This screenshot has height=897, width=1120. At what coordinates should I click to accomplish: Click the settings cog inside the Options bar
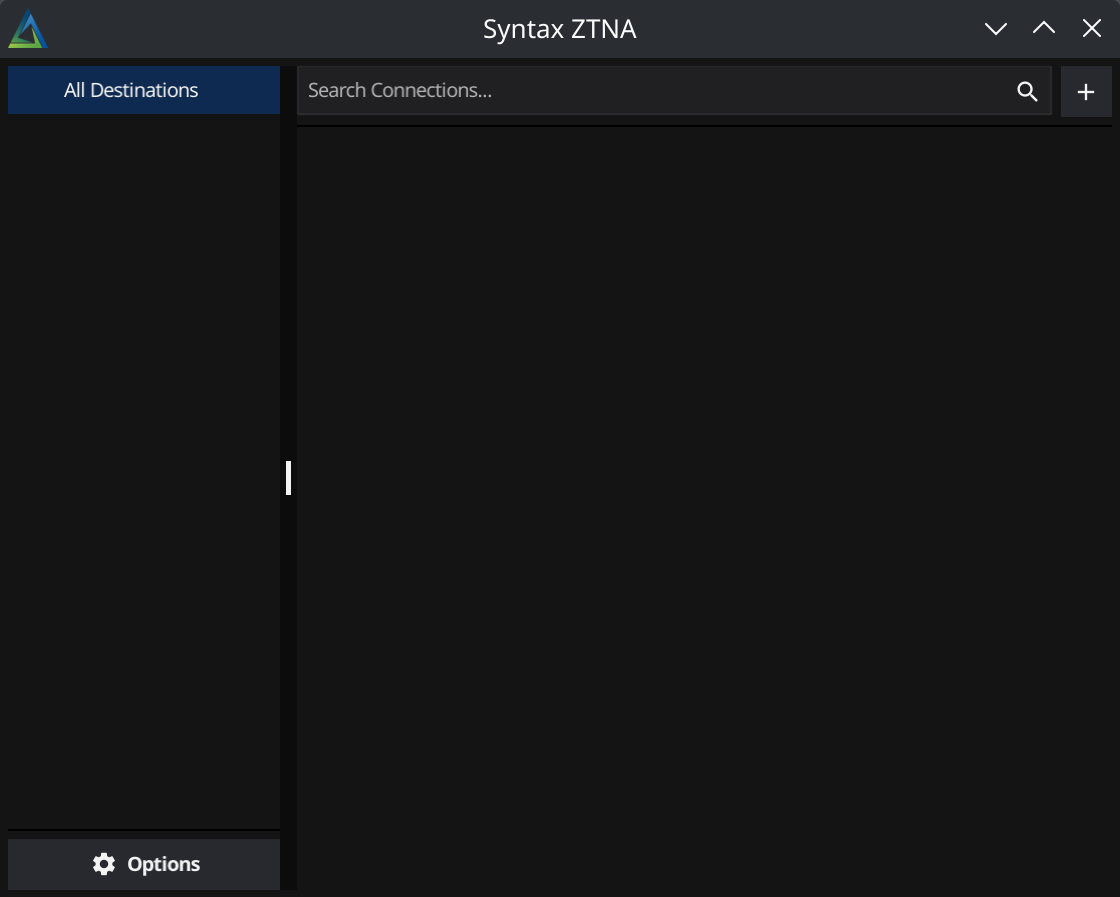[x=104, y=863]
